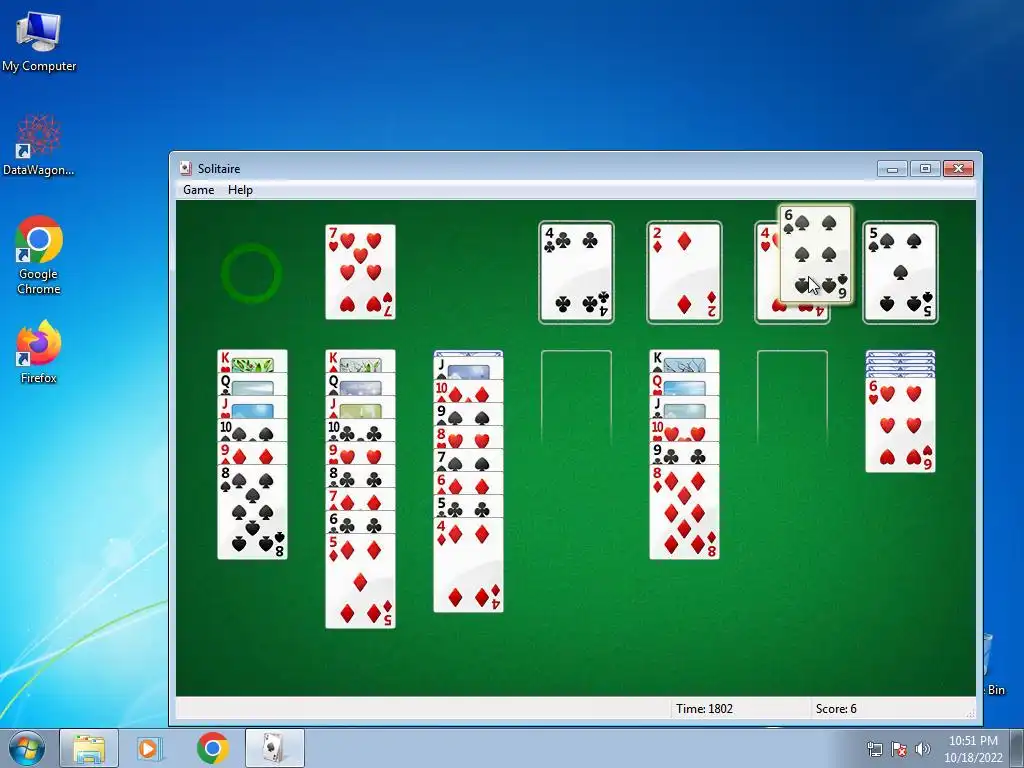This screenshot has width=1024, height=768.
Task: Click the Solitaire title bar icon
Action: point(186,168)
